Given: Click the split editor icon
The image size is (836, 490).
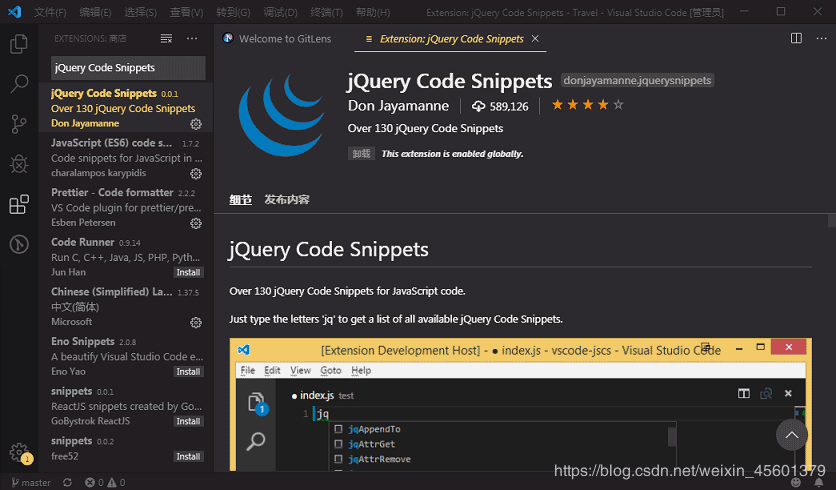Looking at the screenshot, I should click(x=796, y=39).
